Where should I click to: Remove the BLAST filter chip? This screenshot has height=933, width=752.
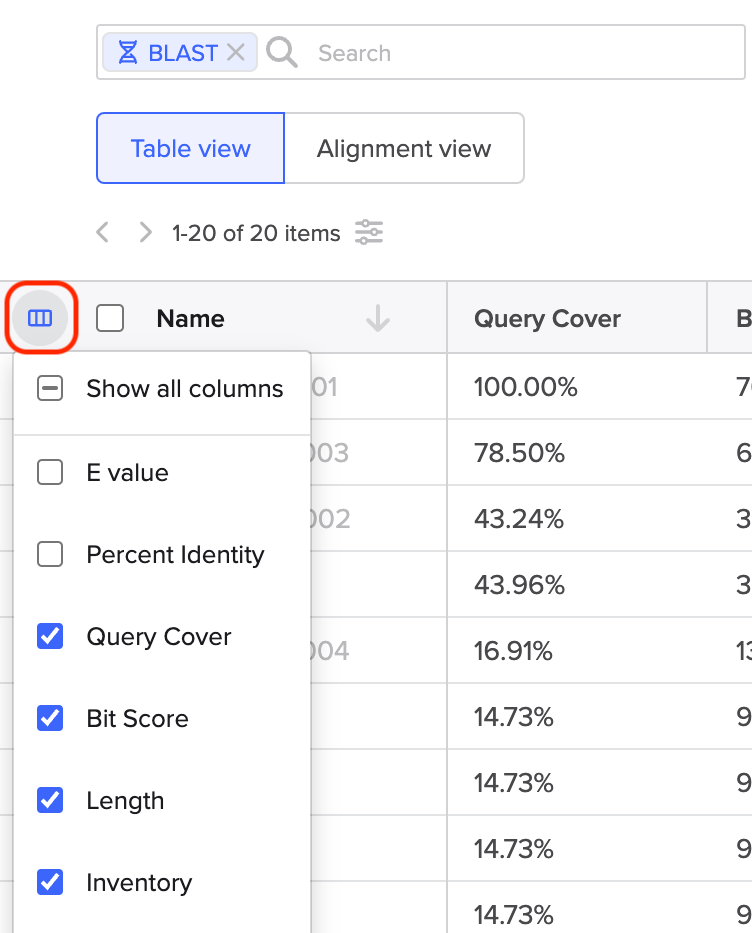[x=236, y=53]
